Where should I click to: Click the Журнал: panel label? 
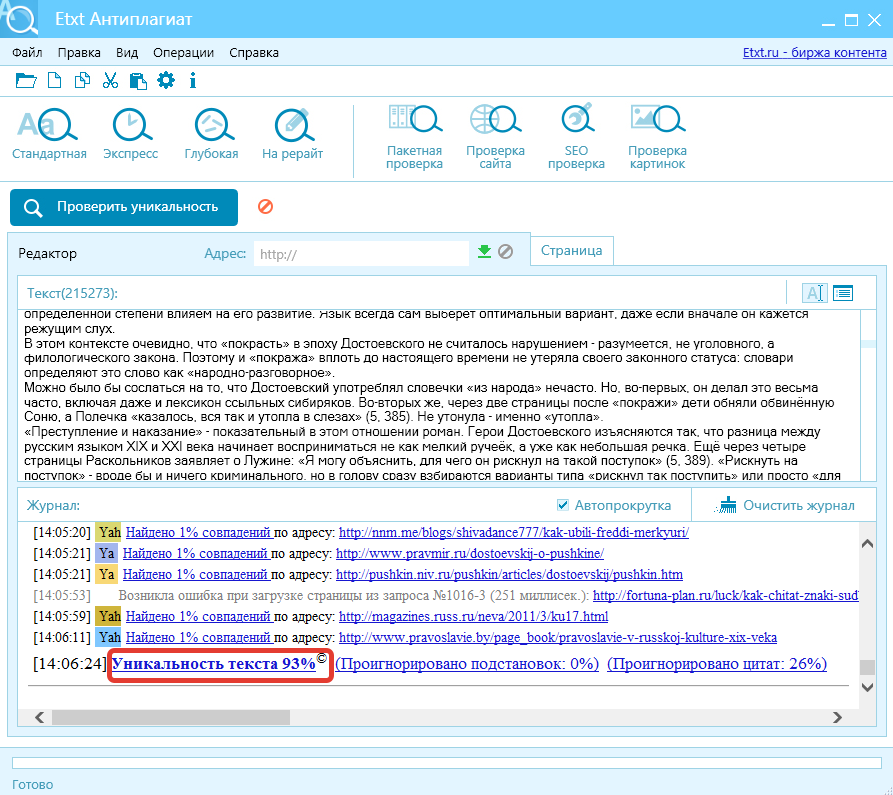click(x=54, y=505)
